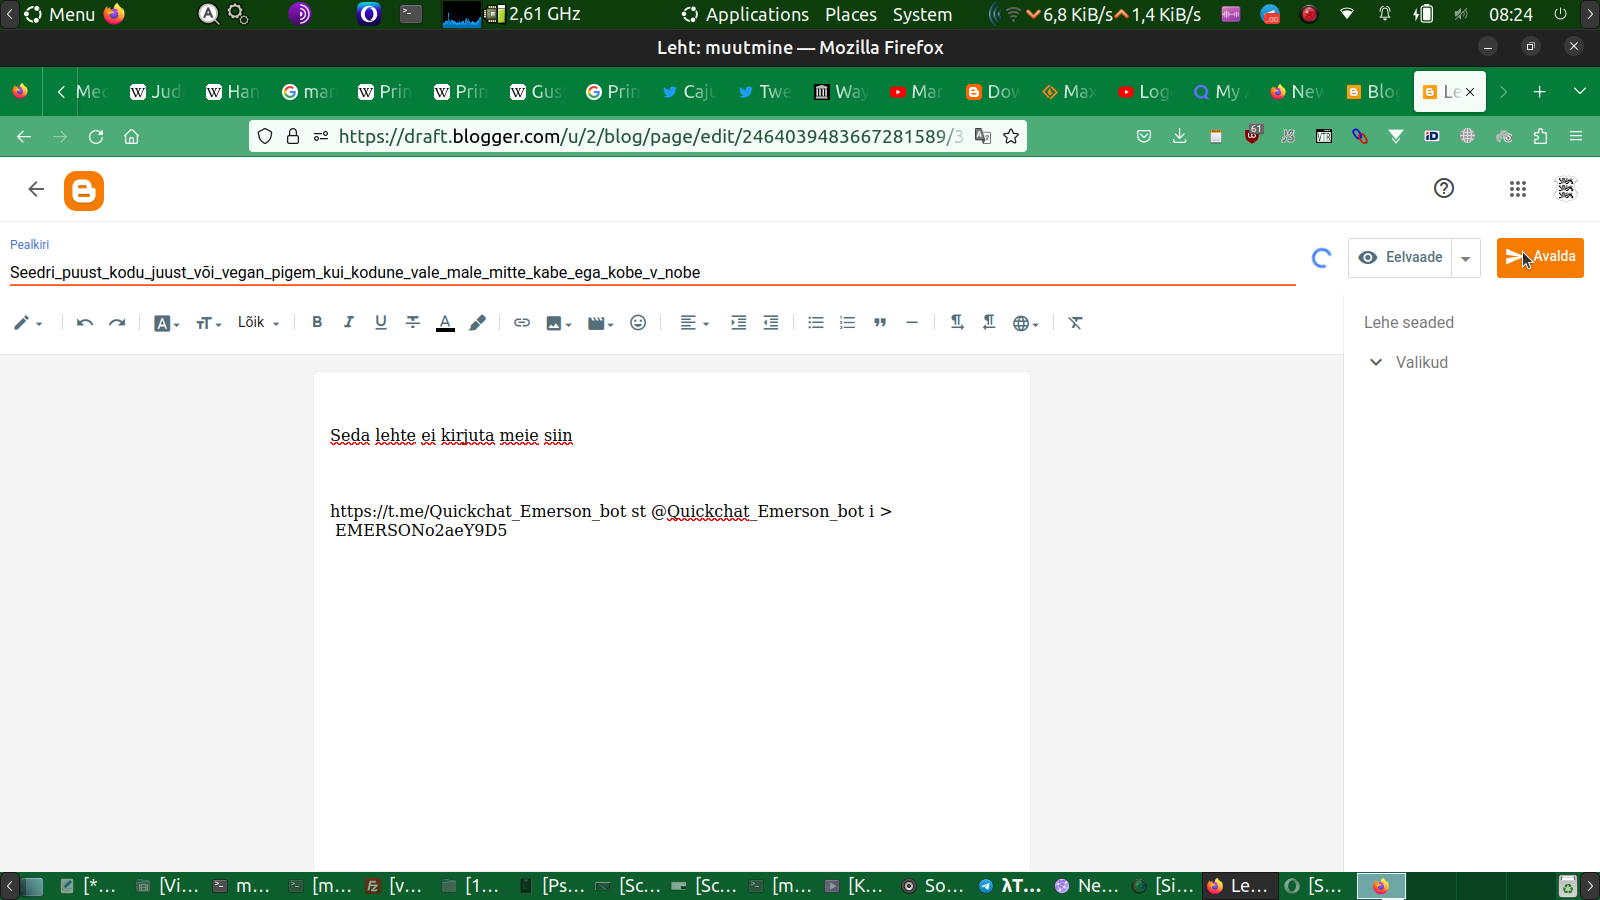
Task: Open the insert image dropdown
Action: click(x=558, y=323)
